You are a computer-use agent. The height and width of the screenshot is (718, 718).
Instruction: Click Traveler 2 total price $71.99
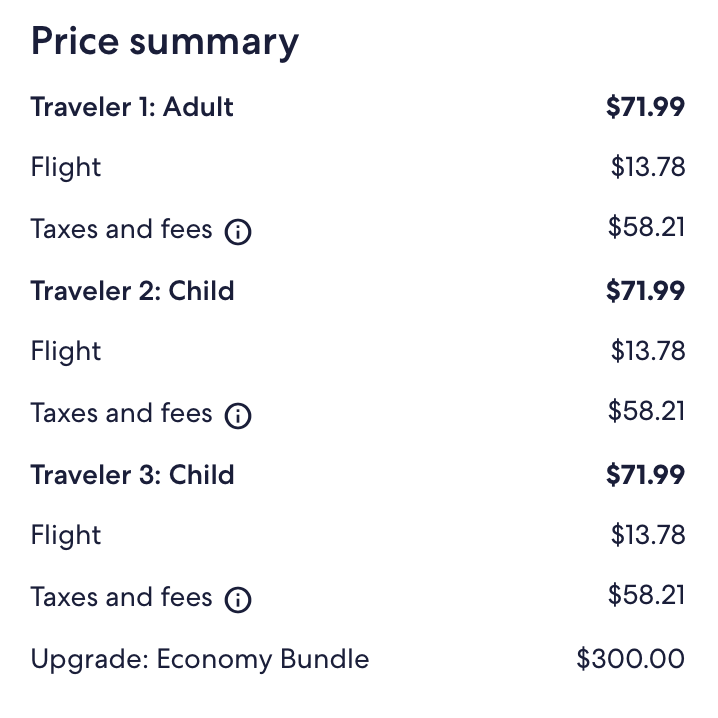pyautogui.click(x=645, y=291)
